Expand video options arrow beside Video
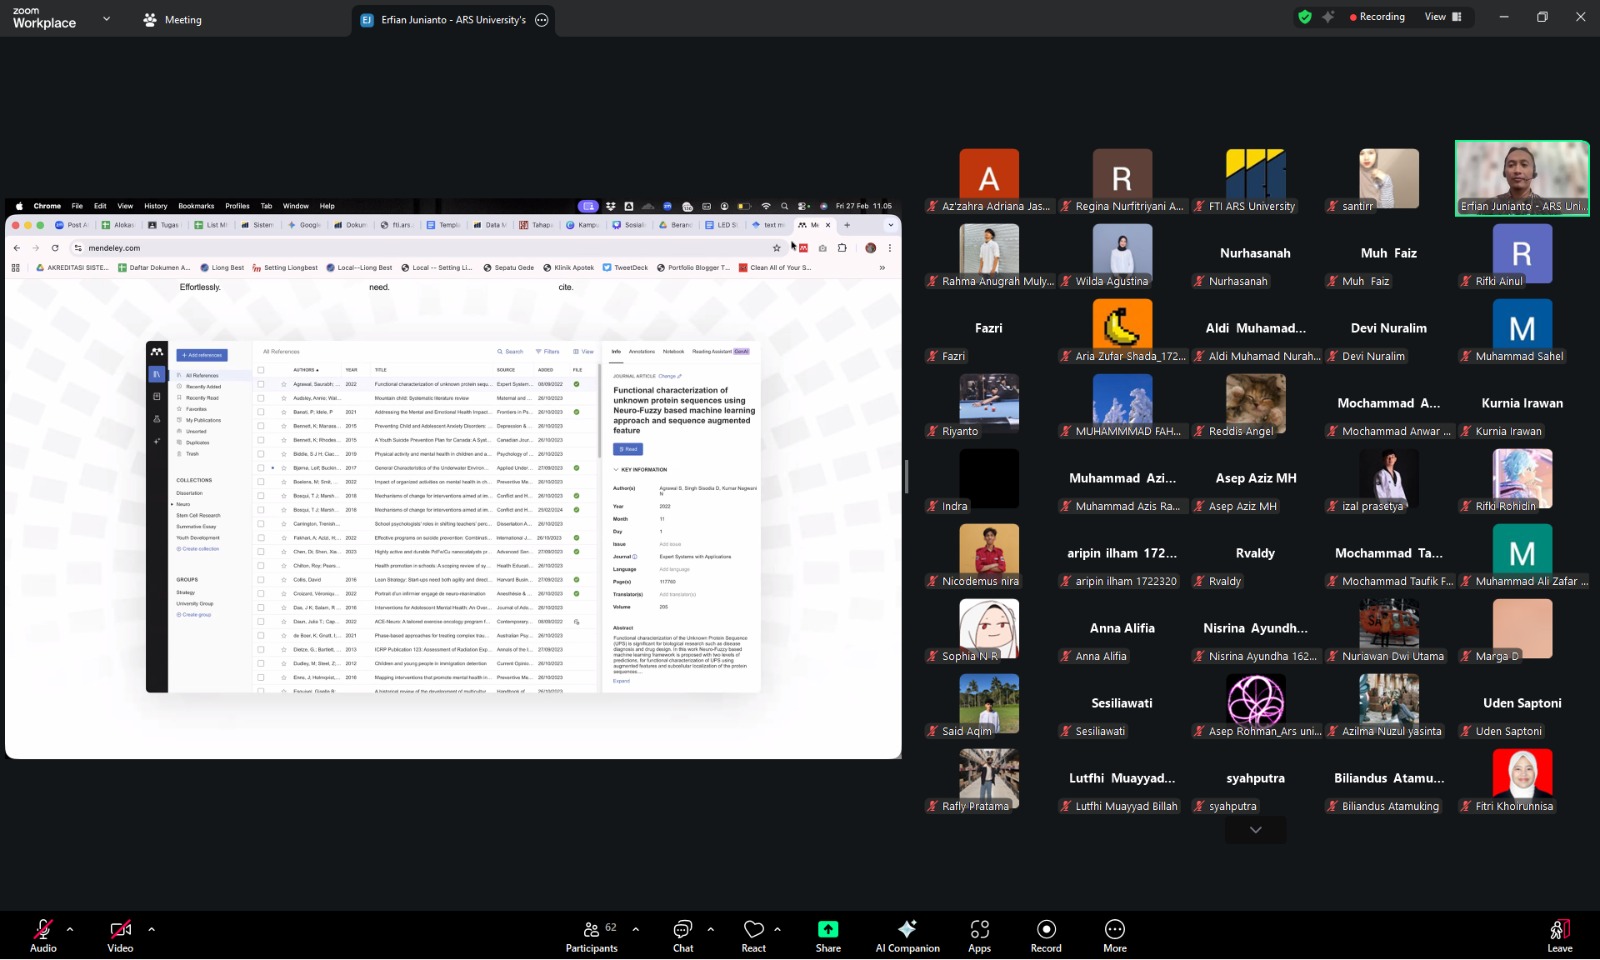The height and width of the screenshot is (960, 1600). (x=151, y=929)
